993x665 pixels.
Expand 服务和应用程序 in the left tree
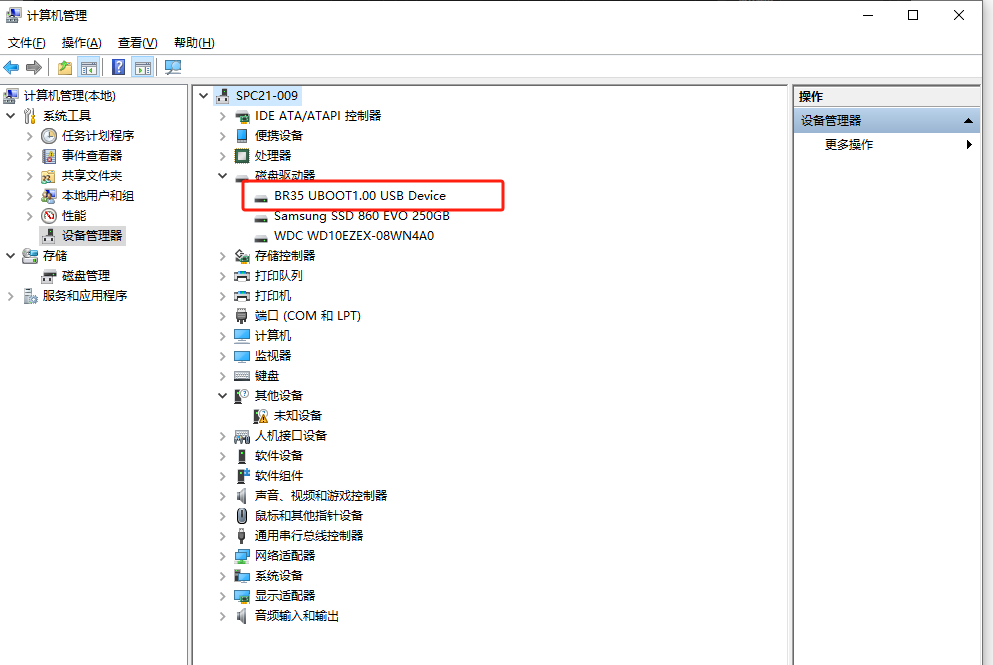[x=10, y=296]
